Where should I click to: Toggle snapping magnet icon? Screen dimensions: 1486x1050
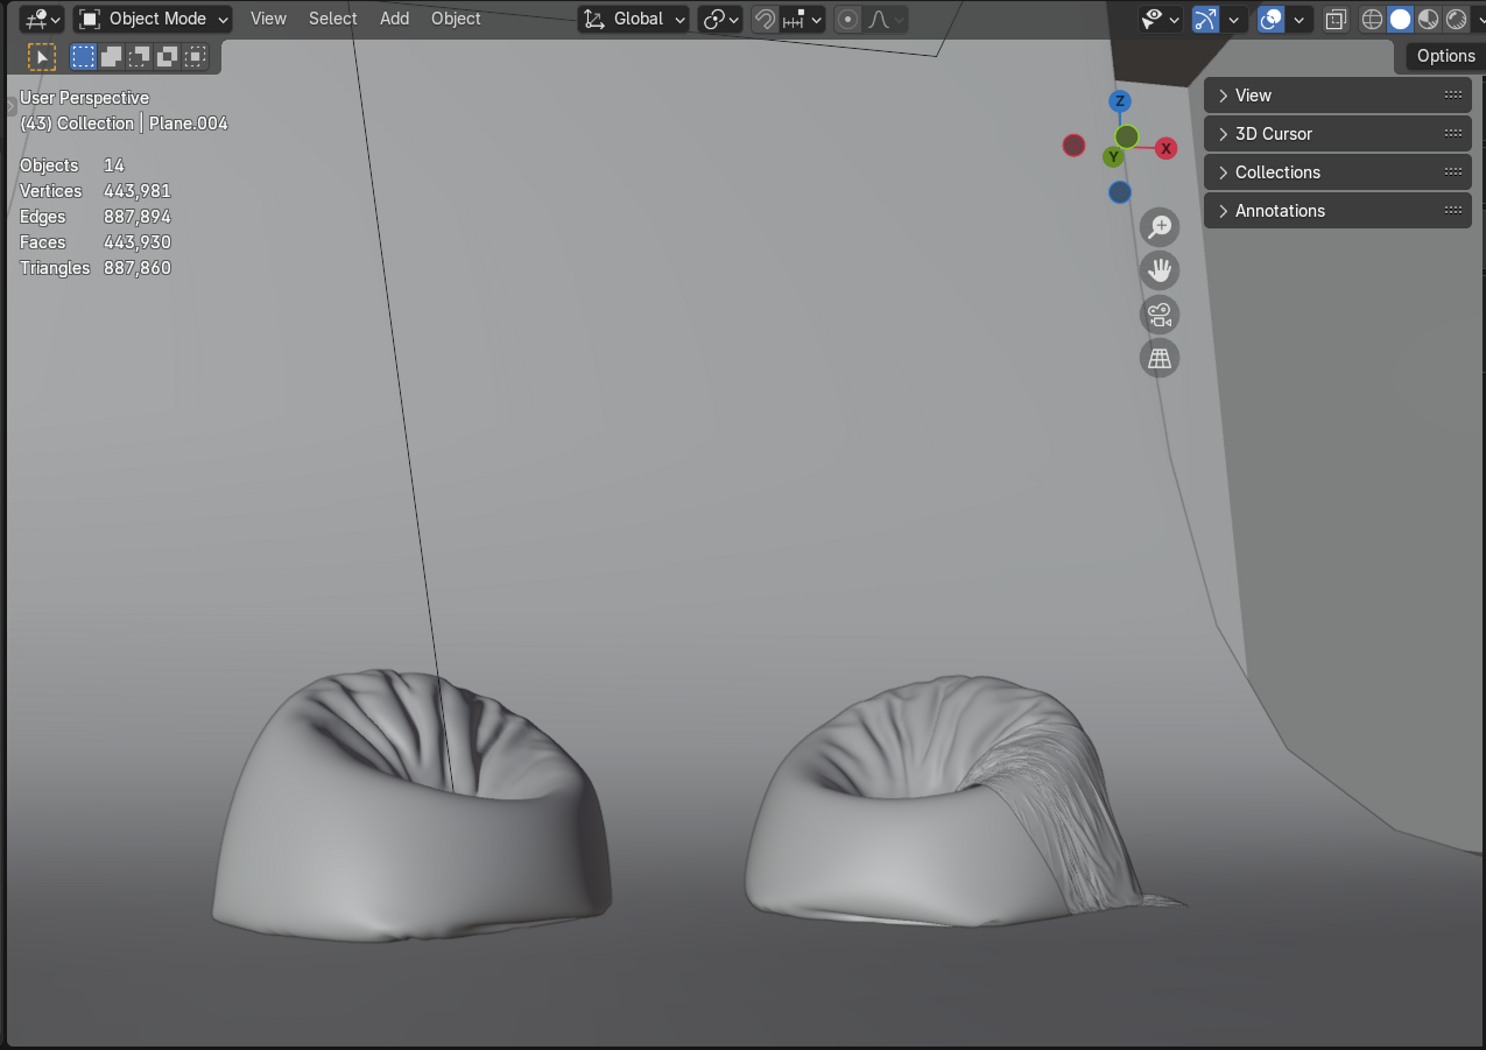click(765, 19)
